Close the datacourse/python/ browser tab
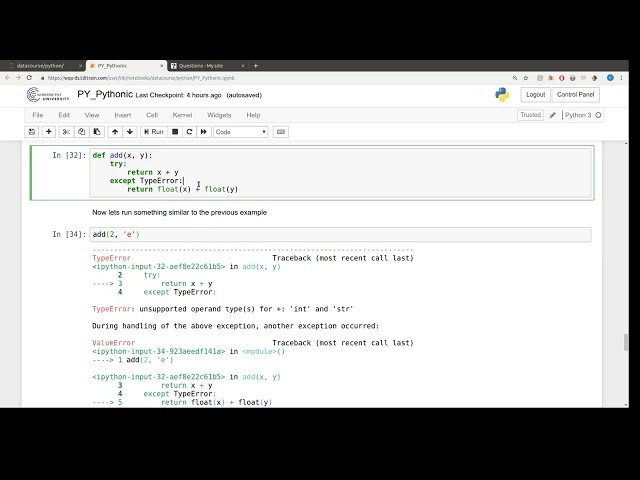This screenshot has width=640, height=480. pos(80,66)
